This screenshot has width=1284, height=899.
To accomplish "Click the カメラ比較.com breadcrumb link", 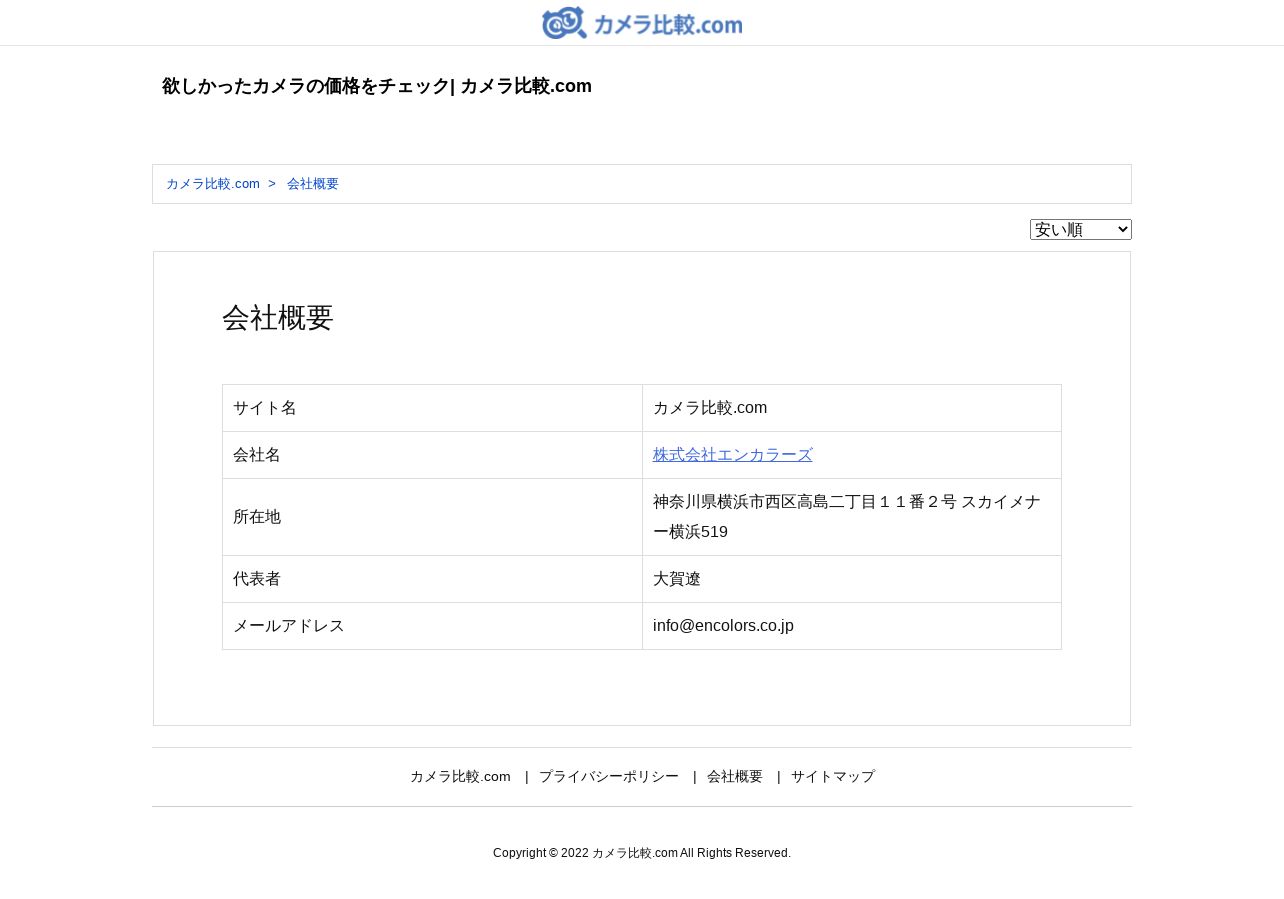I will [x=213, y=184].
